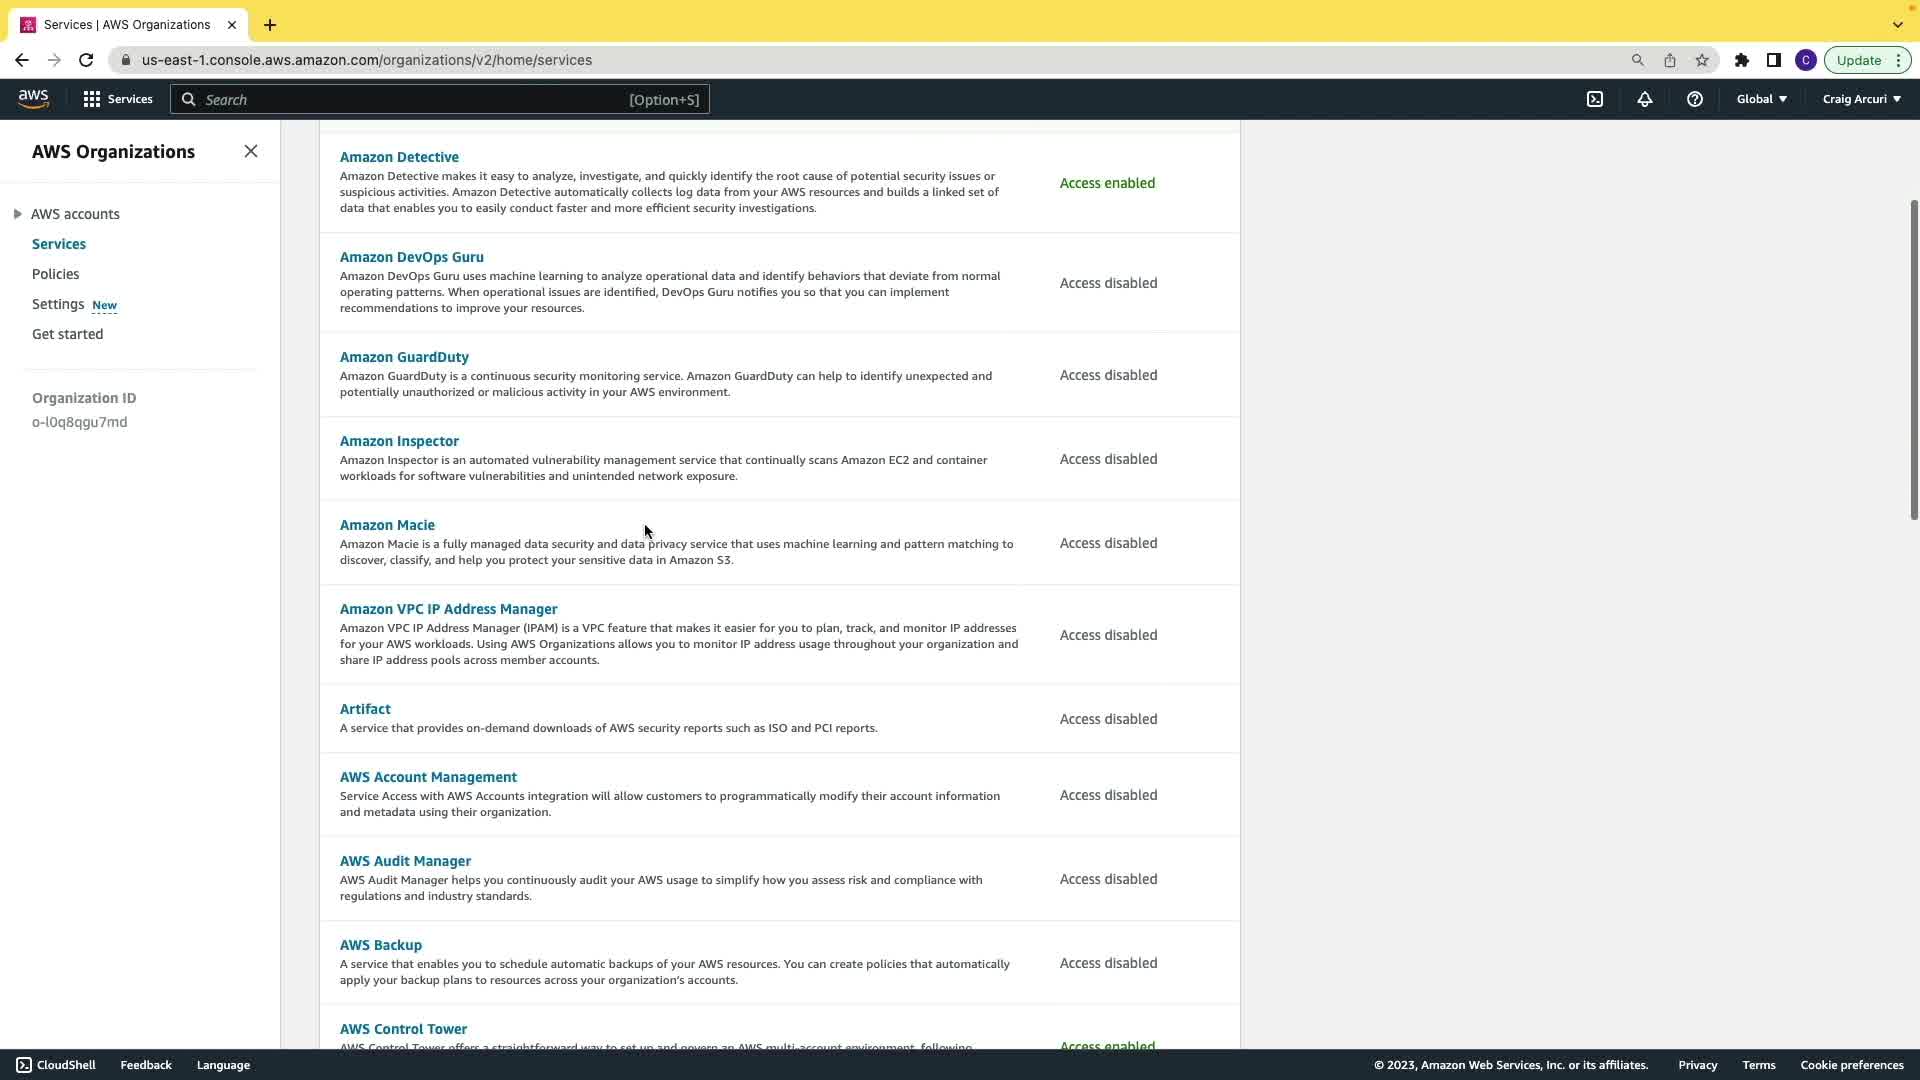Screen dimensions: 1920x1080
Task: Select Settings in the side navigation
Action: pos(58,304)
